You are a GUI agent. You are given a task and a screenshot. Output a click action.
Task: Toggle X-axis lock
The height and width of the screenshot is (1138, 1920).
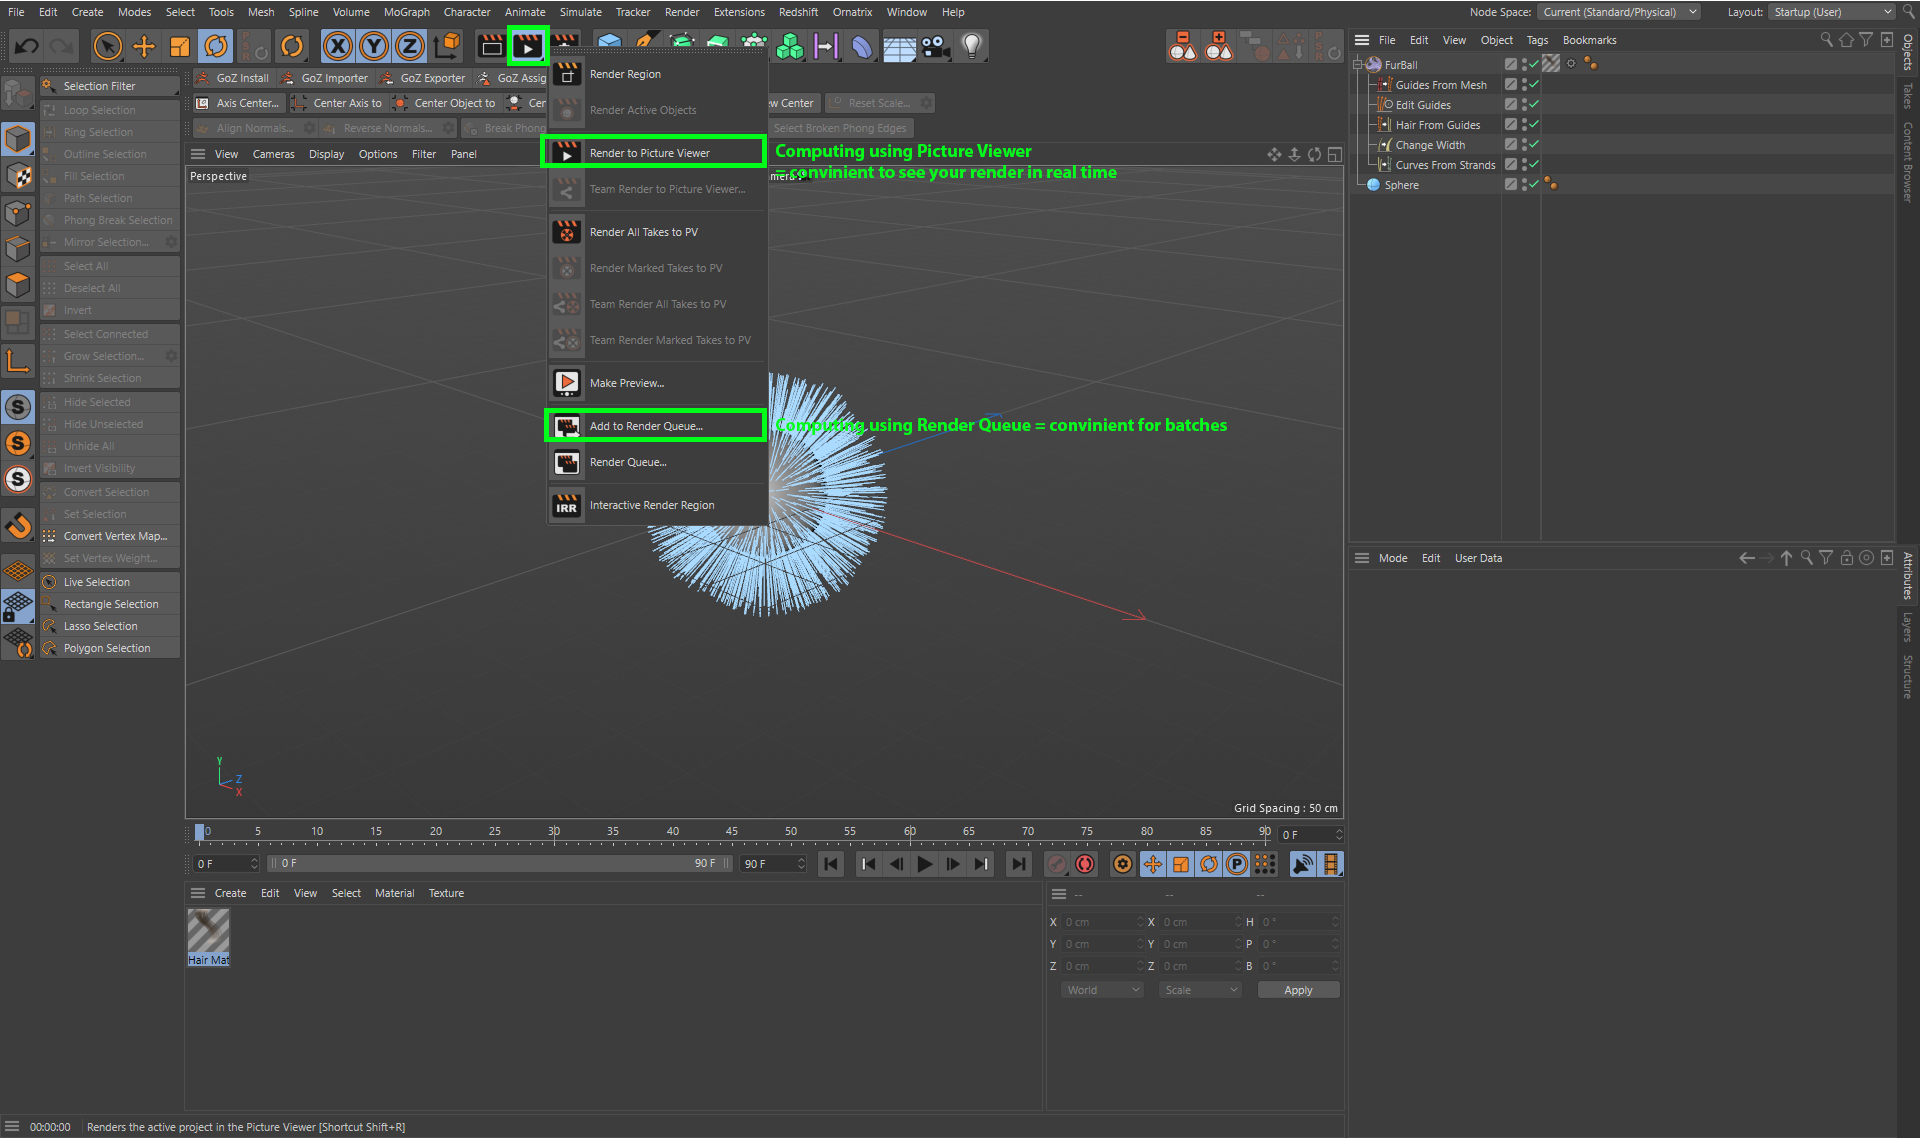click(338, 47)
